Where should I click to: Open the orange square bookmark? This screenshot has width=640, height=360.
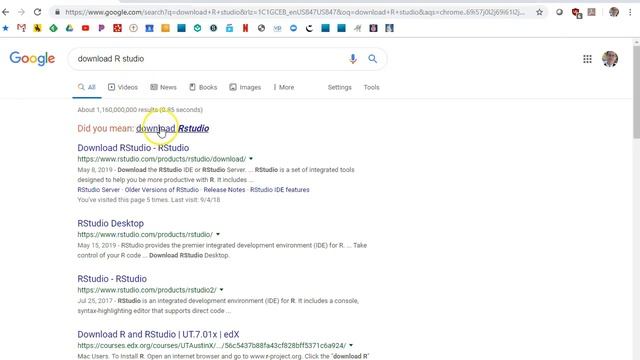tap(165, 28)
